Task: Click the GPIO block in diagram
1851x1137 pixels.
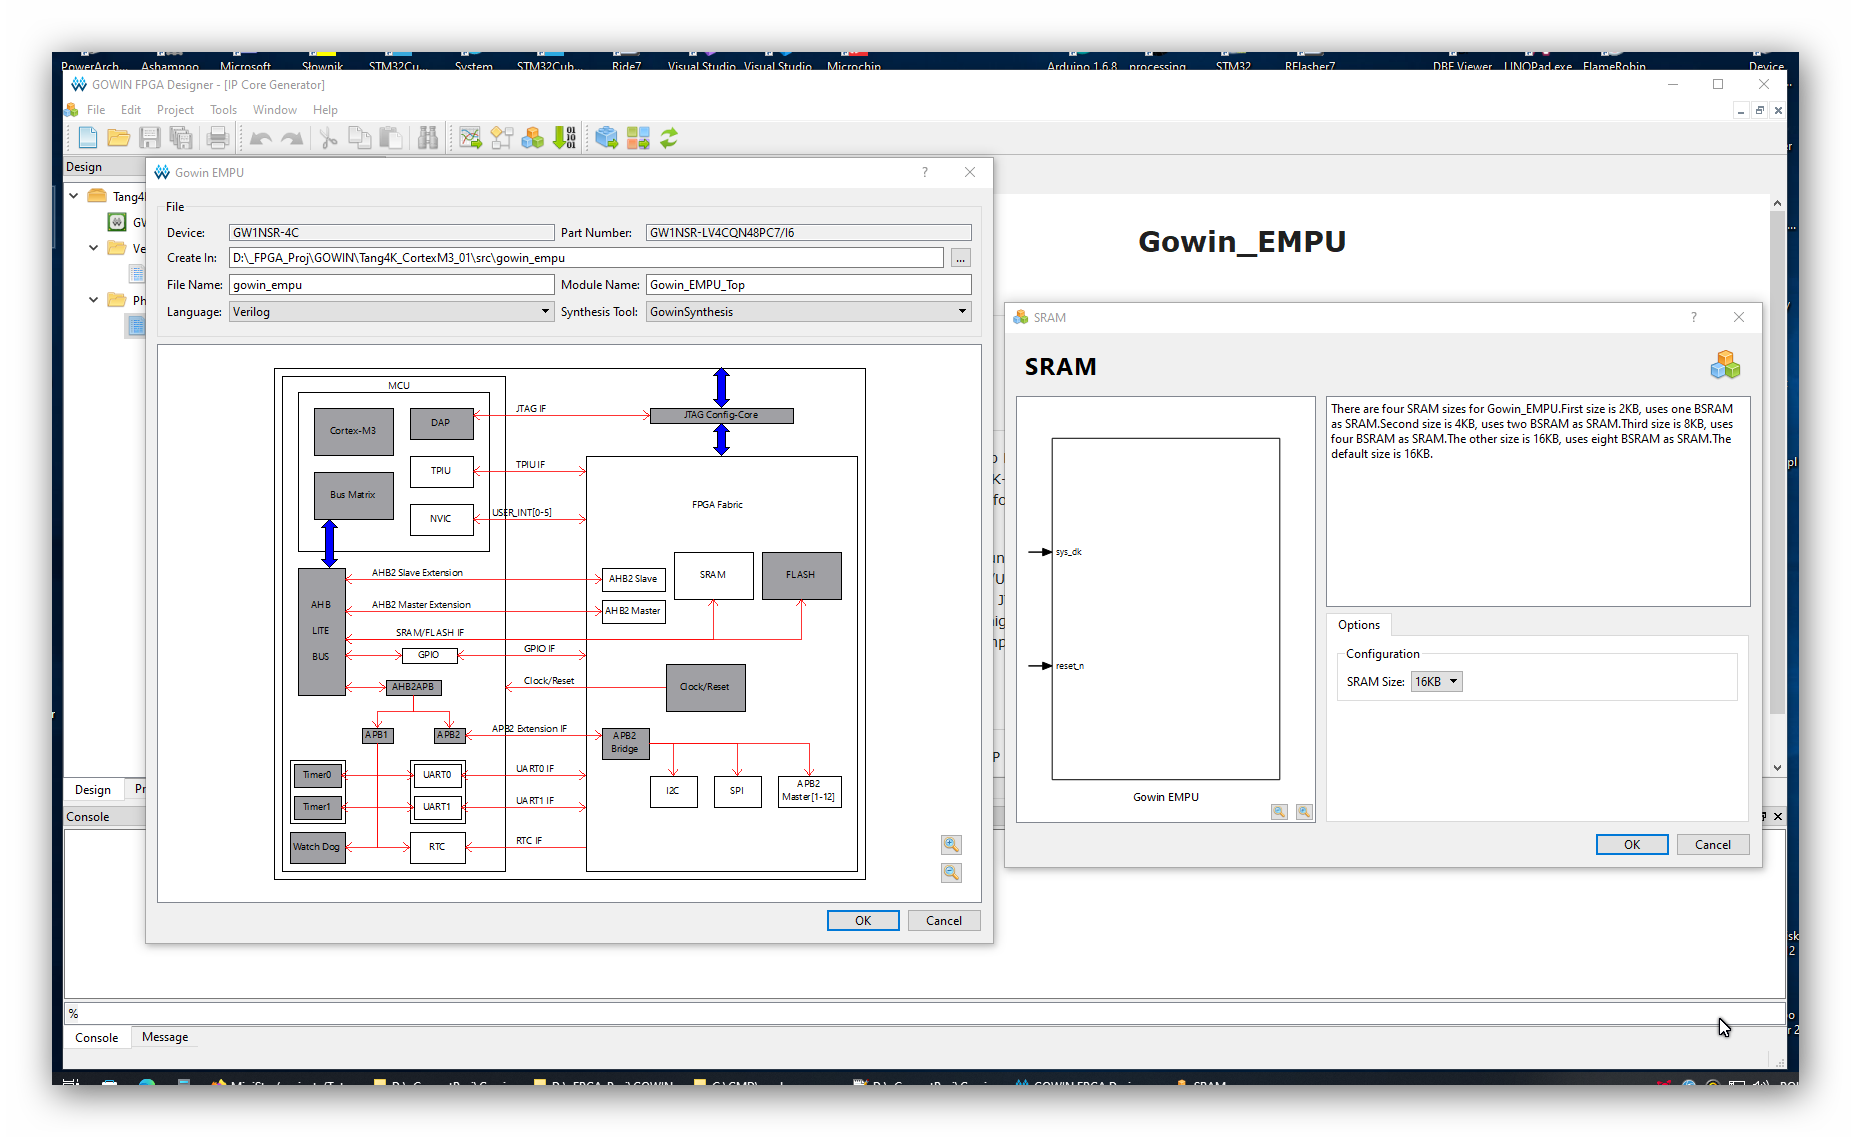Action: click(x=429, y=655)
